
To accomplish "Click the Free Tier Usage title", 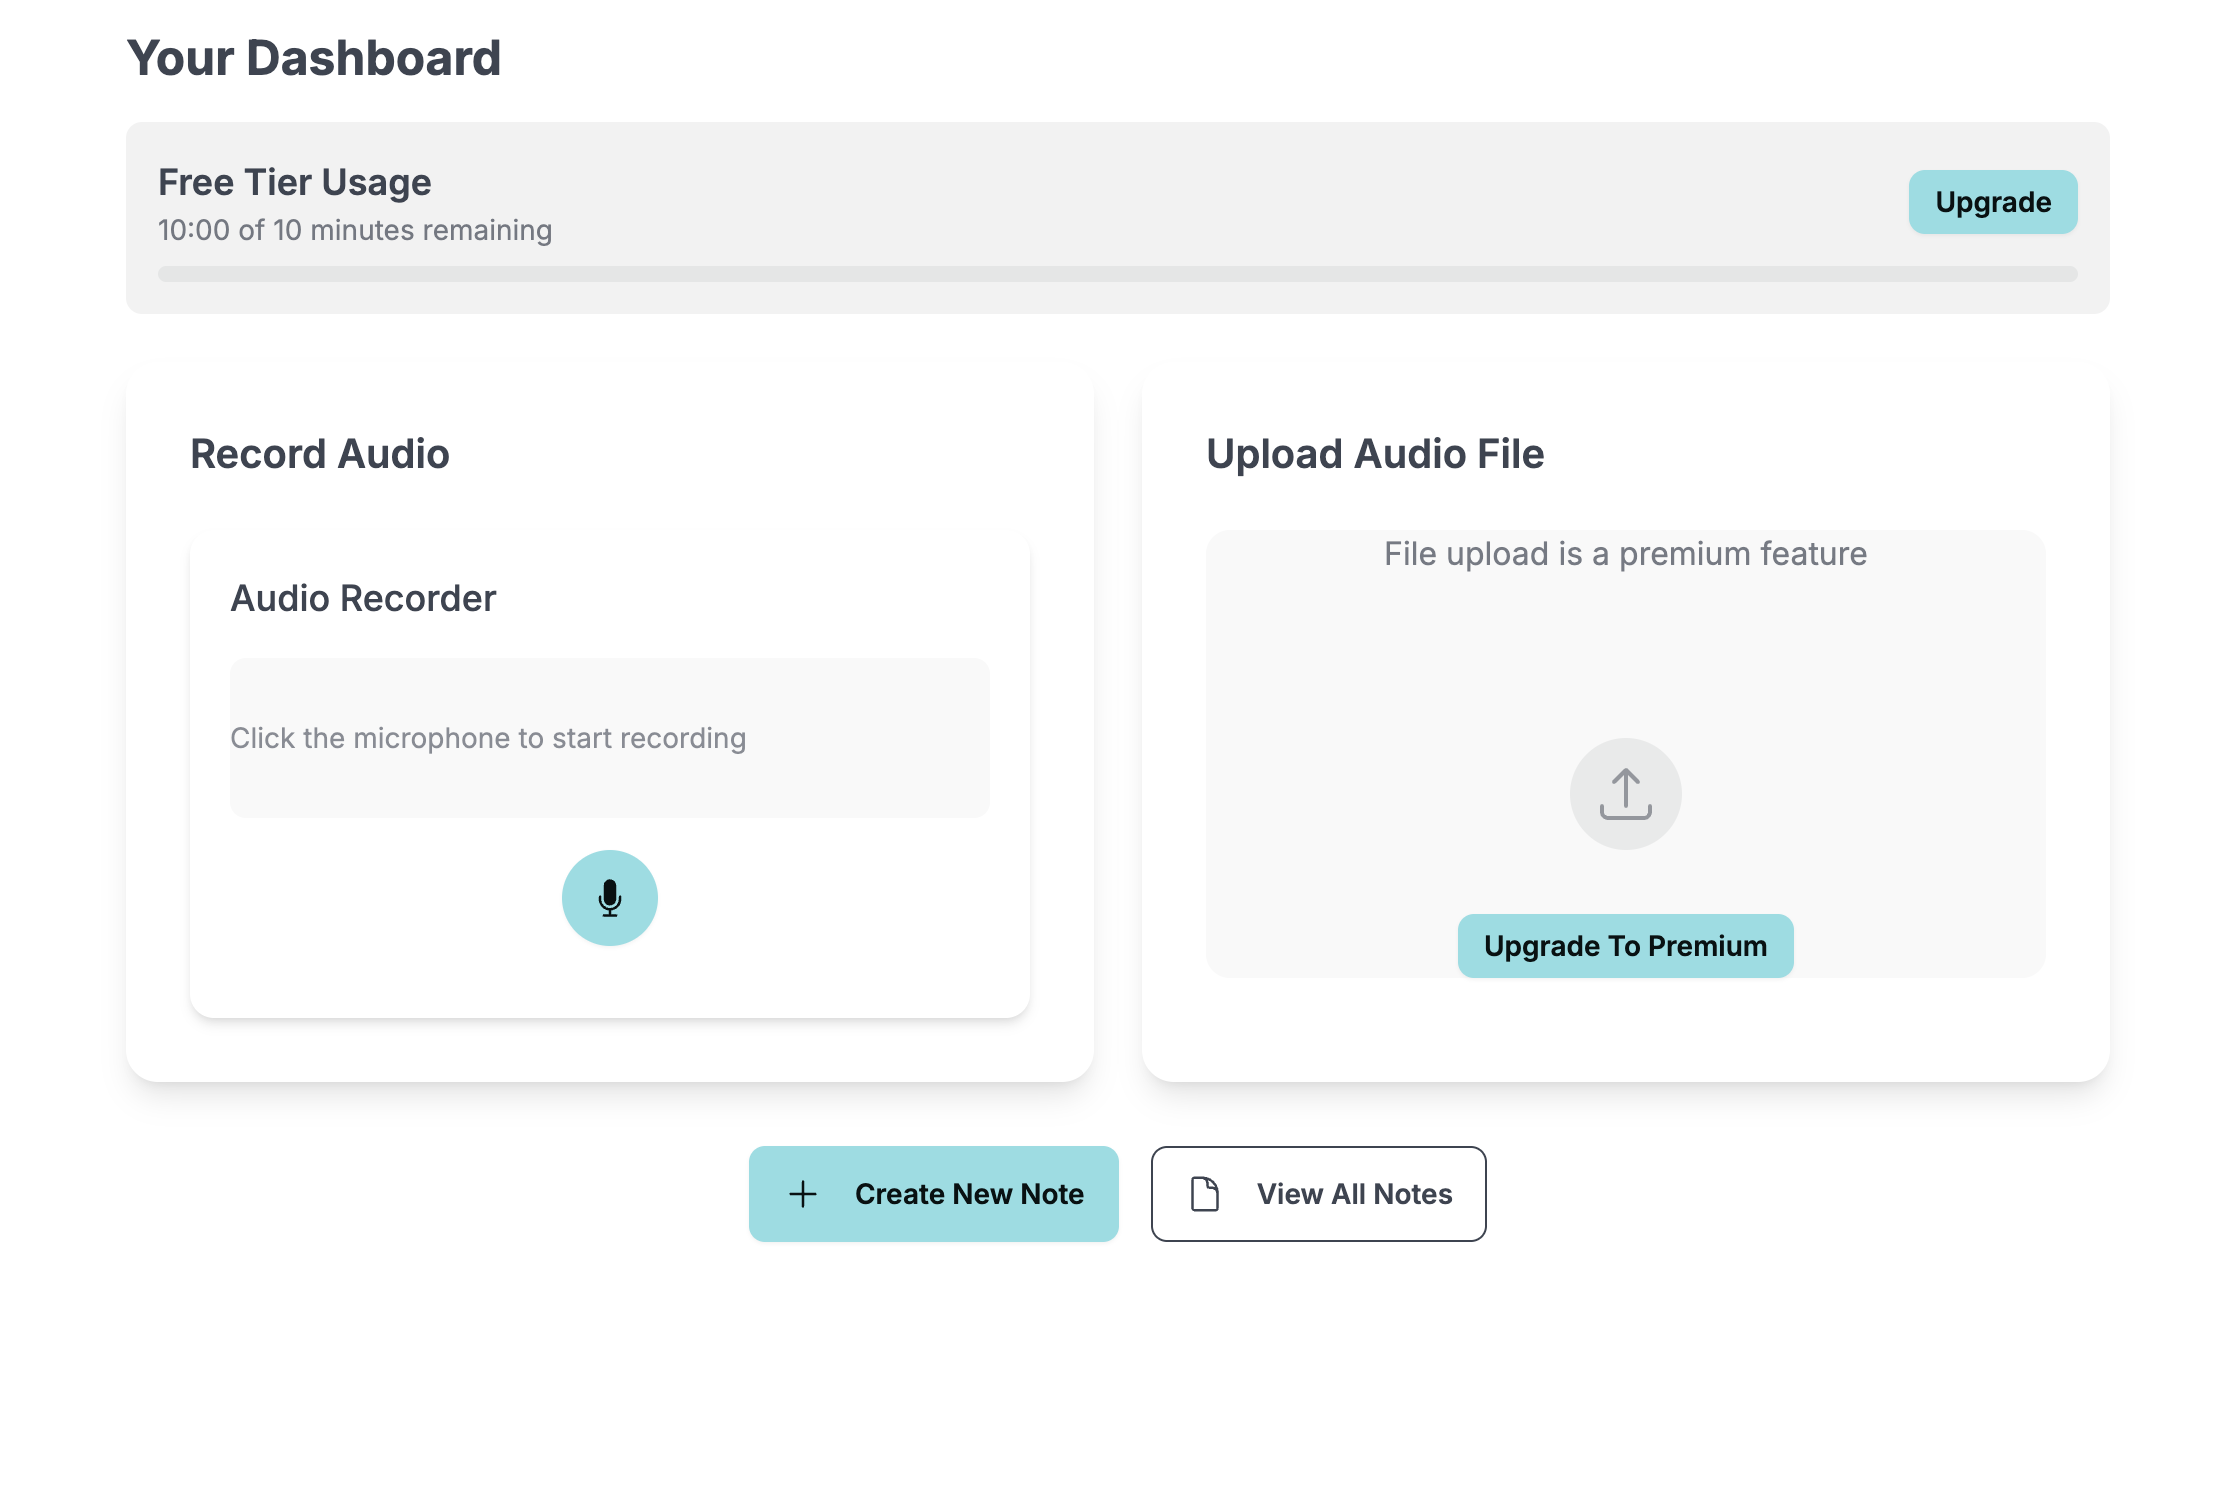I will pos(295,182).
